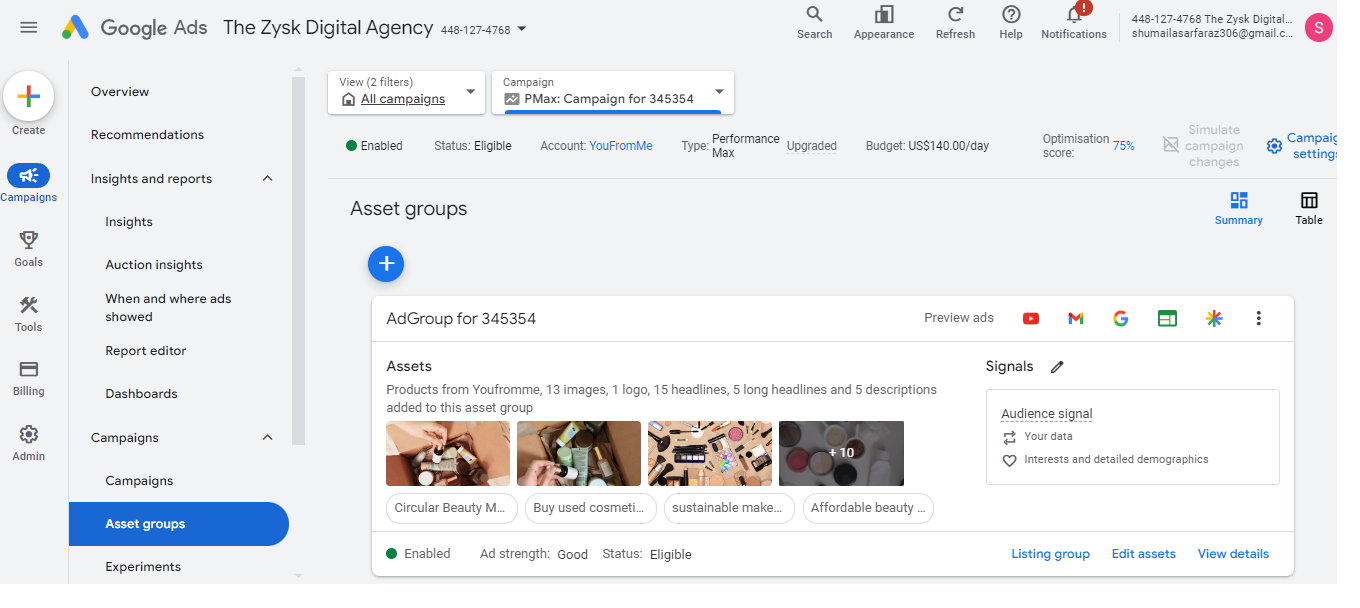Open Billing card icon
Image resolution: width=1360 pixels, height=608 pixels.
[x=28, y=369]
